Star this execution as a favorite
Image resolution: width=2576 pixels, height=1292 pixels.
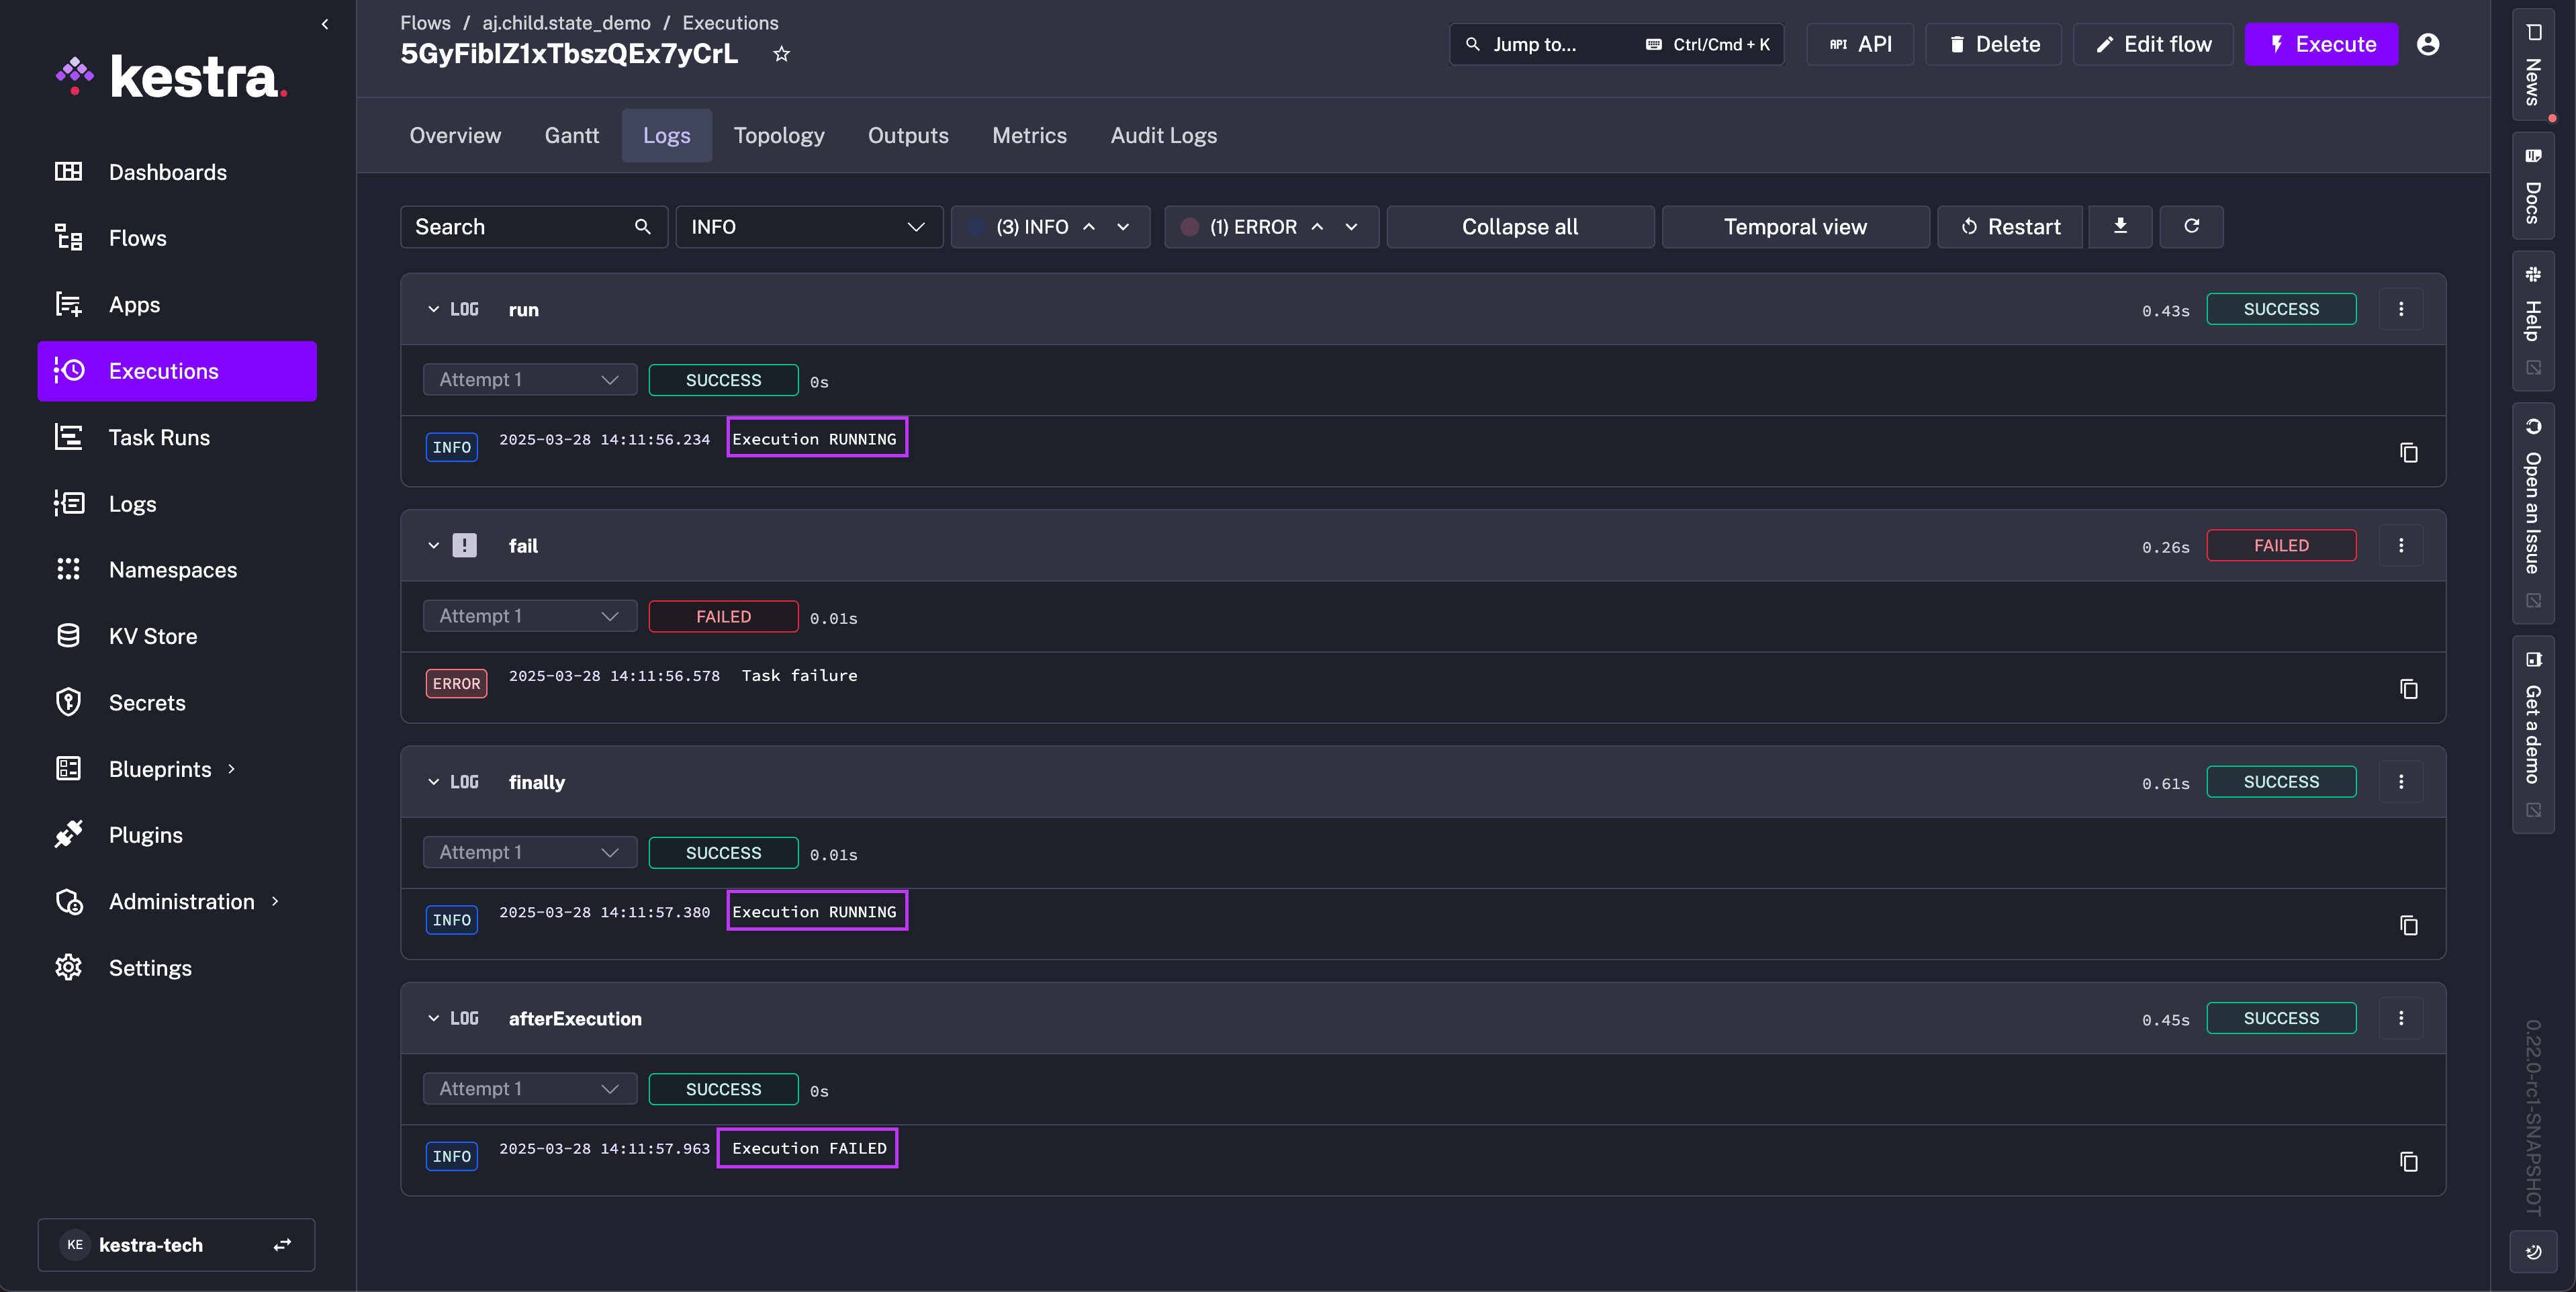click(x=781, y=54)
